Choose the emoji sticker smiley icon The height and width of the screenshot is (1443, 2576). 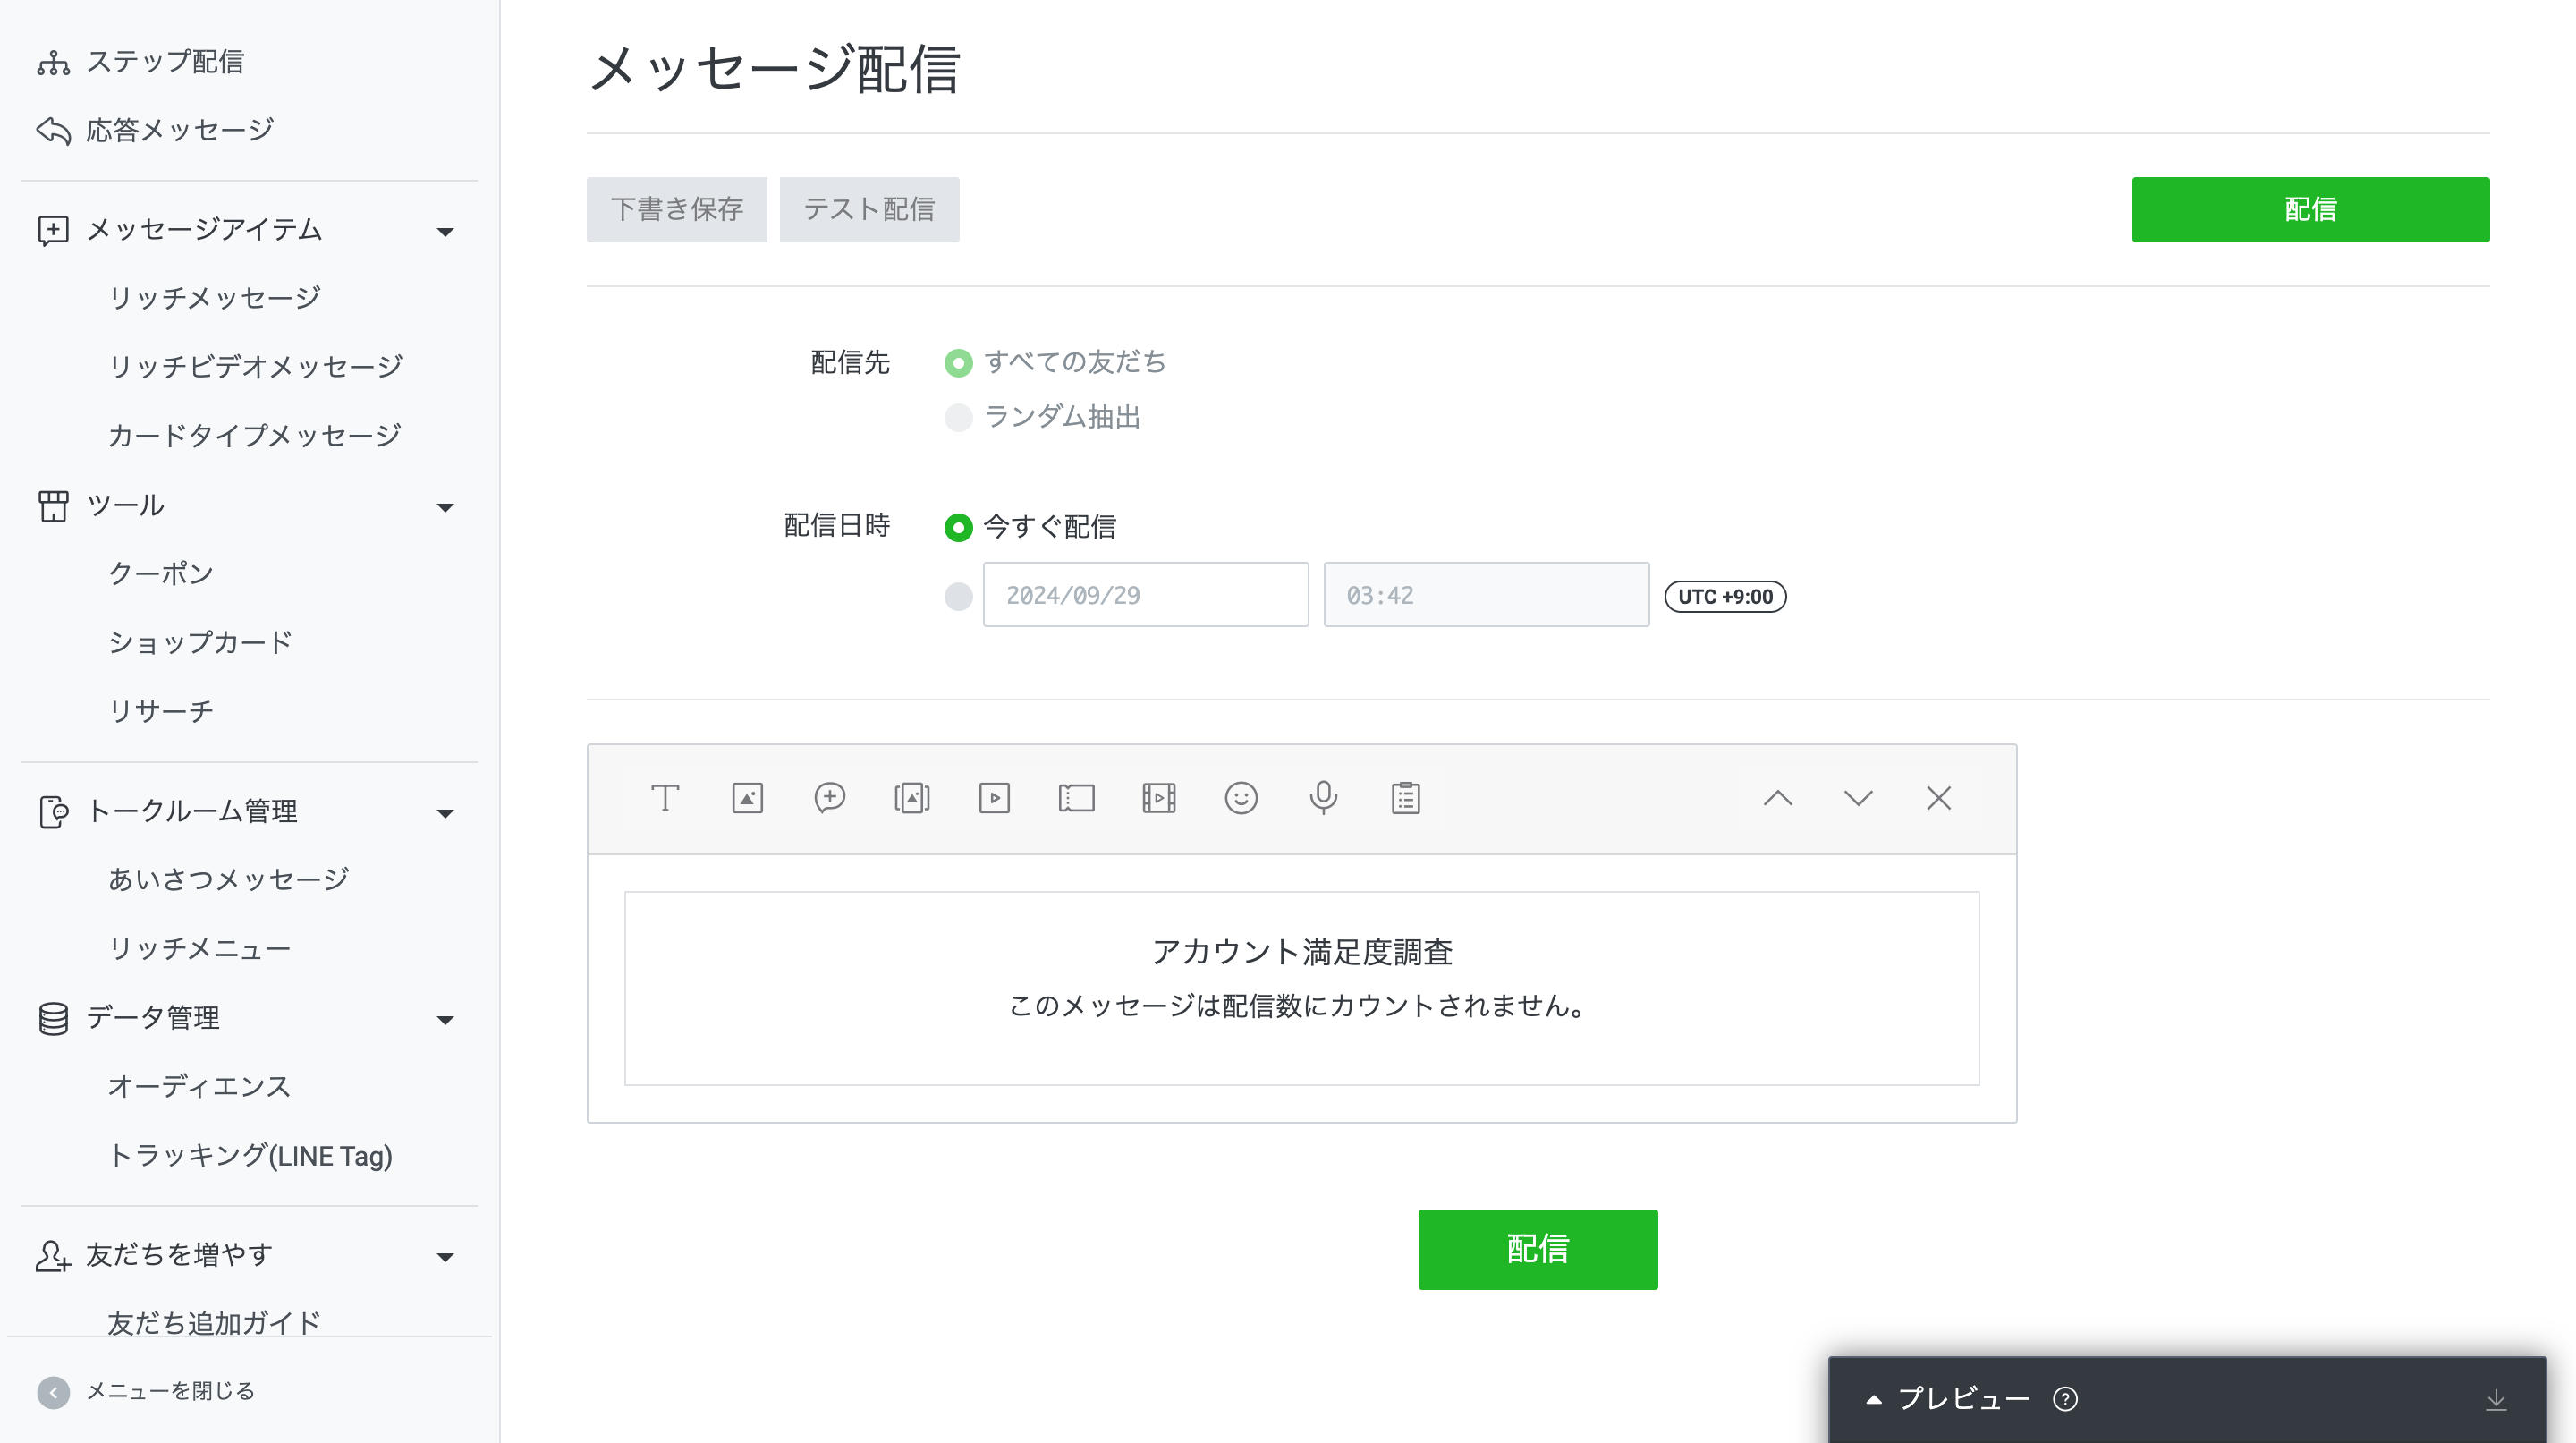click(x=1241, y=798)
